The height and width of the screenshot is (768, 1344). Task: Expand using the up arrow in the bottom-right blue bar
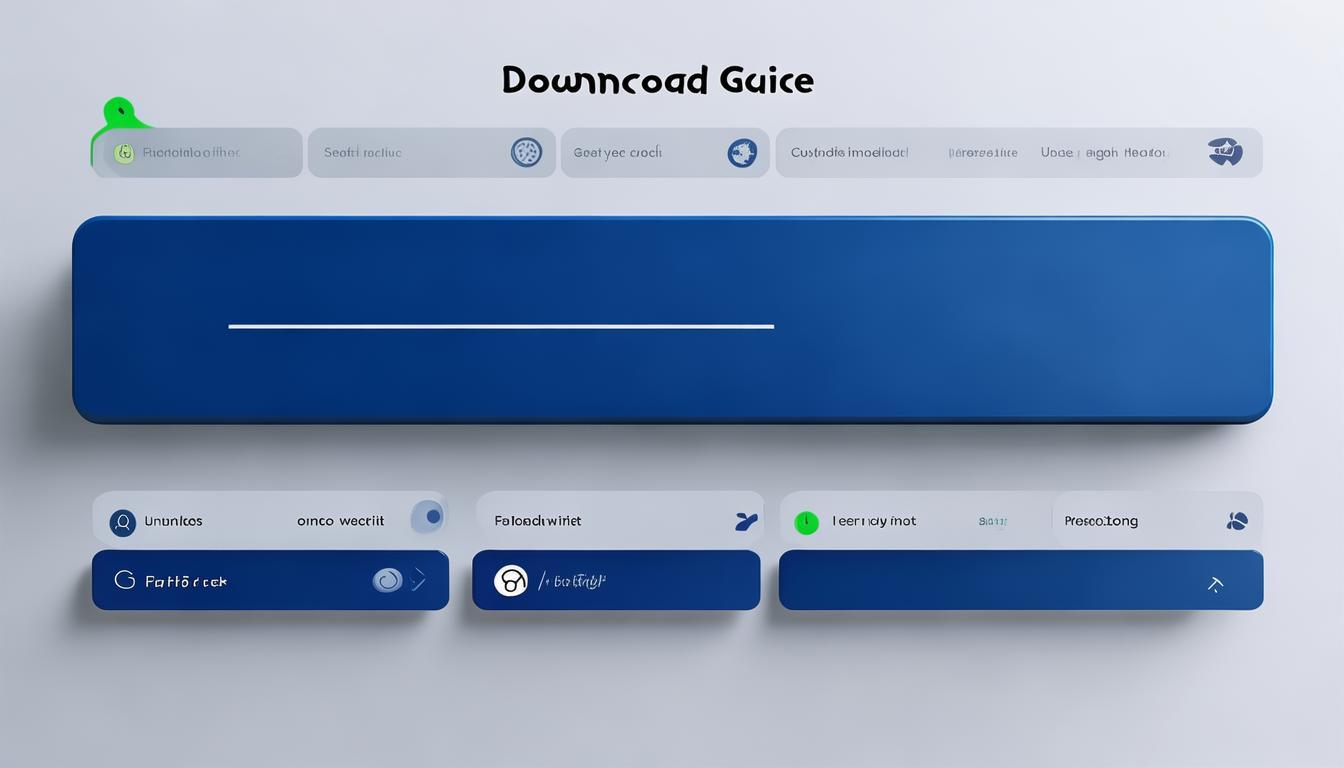(1215, 584)
